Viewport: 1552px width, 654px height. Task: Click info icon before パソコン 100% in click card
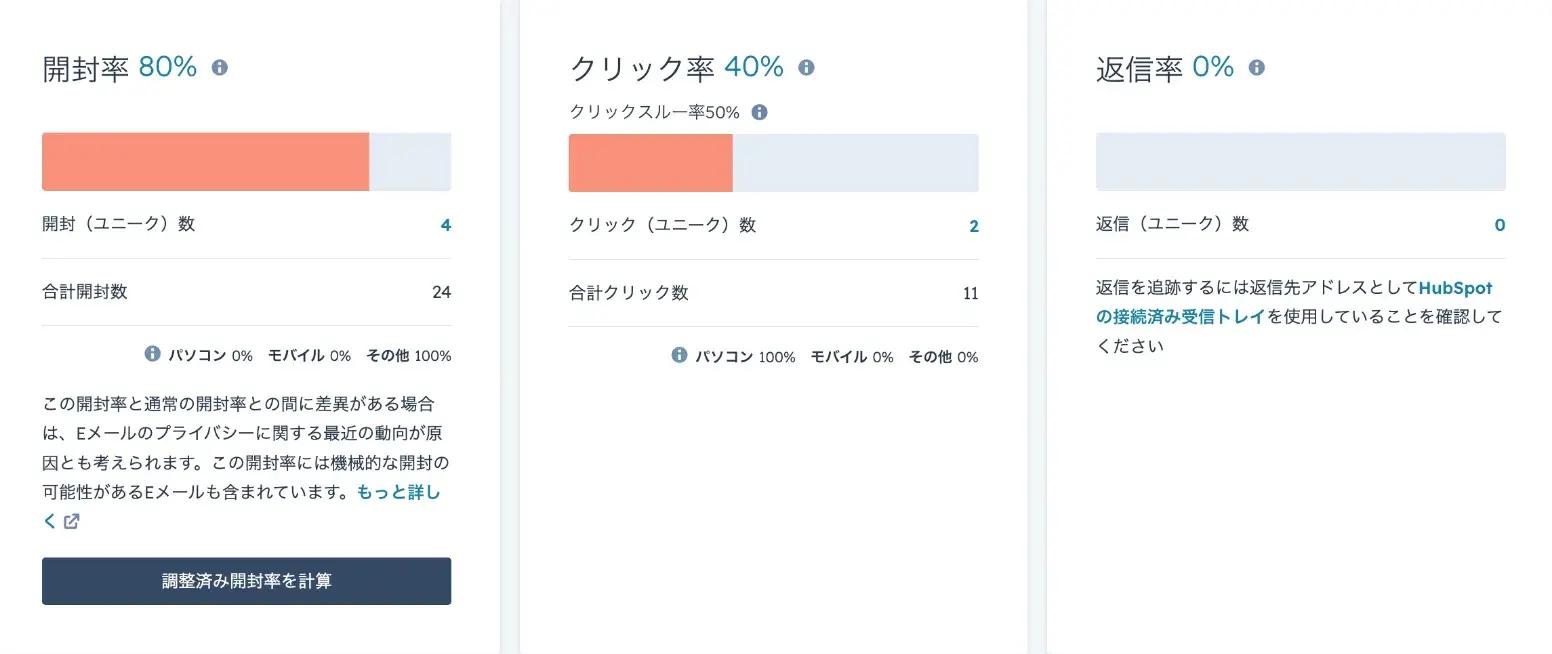coord(679,355)
